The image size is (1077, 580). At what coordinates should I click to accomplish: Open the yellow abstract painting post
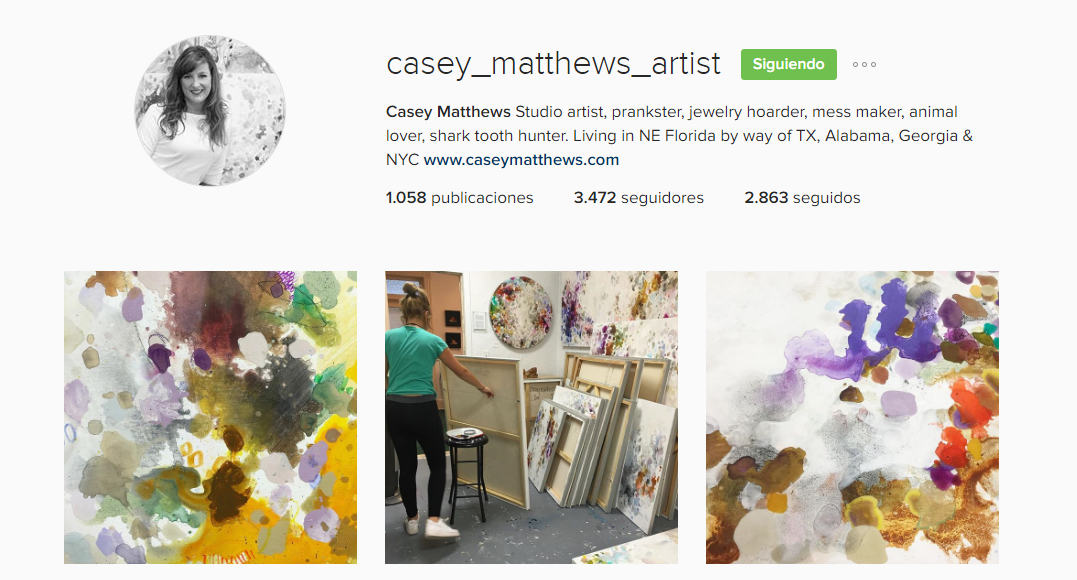[x=210, y=417]
